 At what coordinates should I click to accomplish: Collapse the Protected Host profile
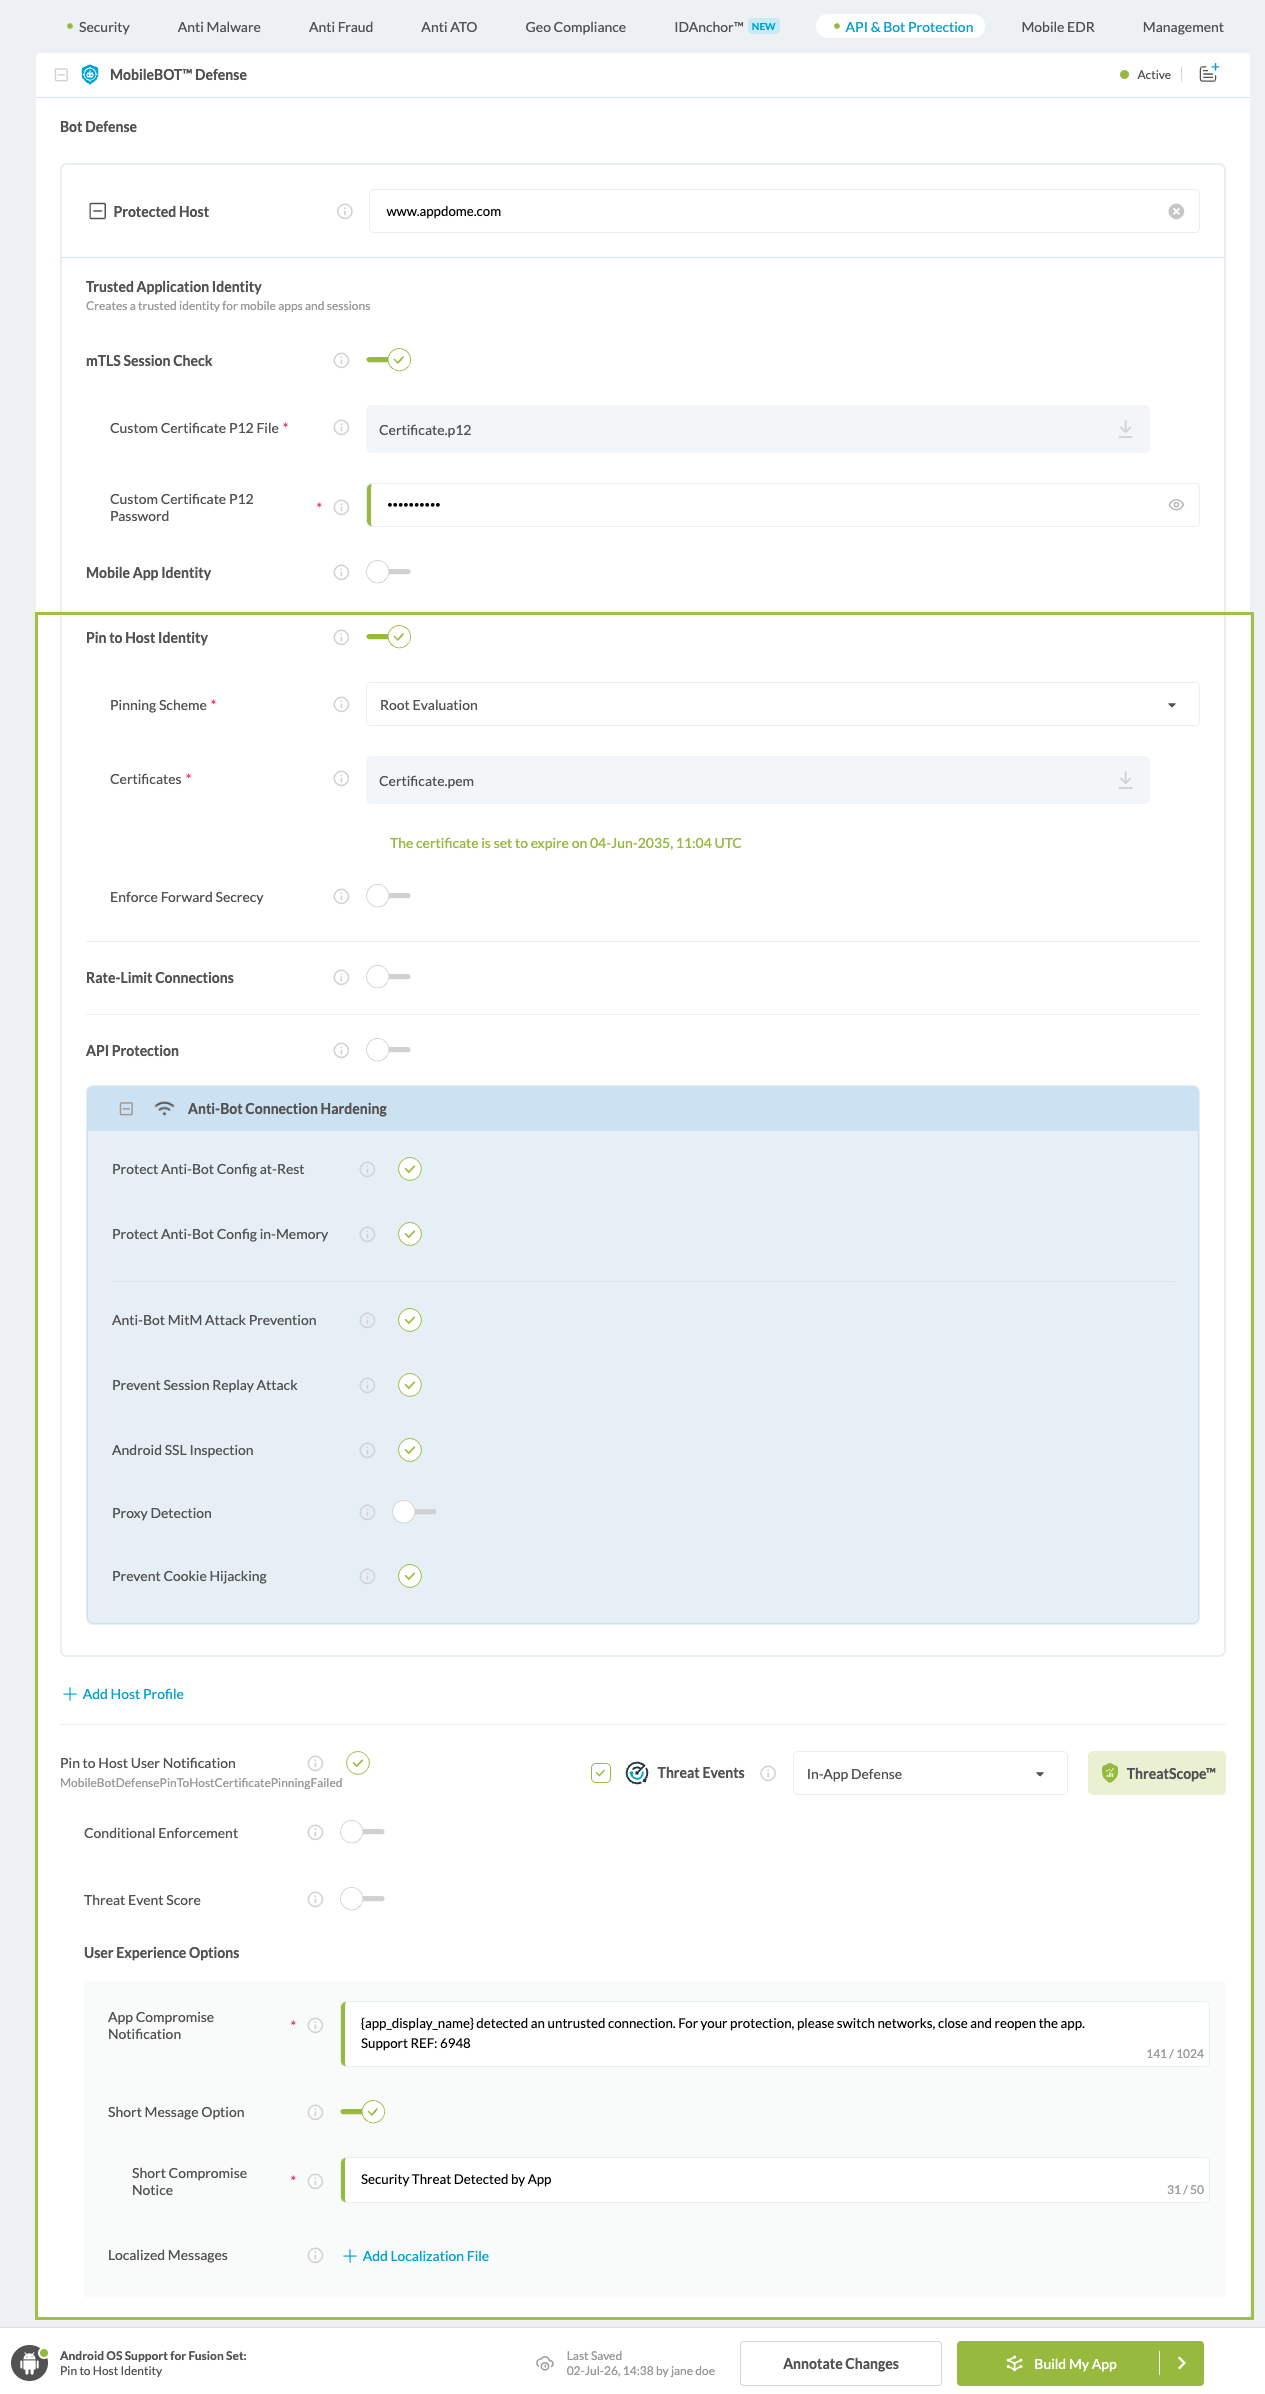pos(97,211)
